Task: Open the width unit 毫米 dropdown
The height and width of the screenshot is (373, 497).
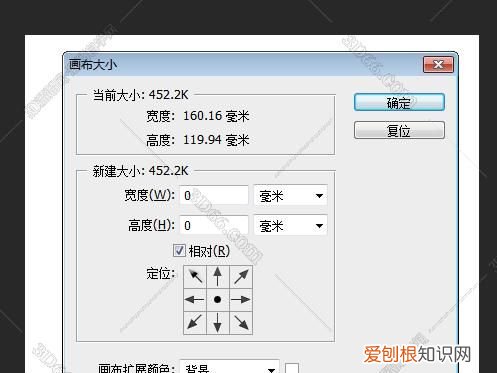Action: click(x=290, y=195)
